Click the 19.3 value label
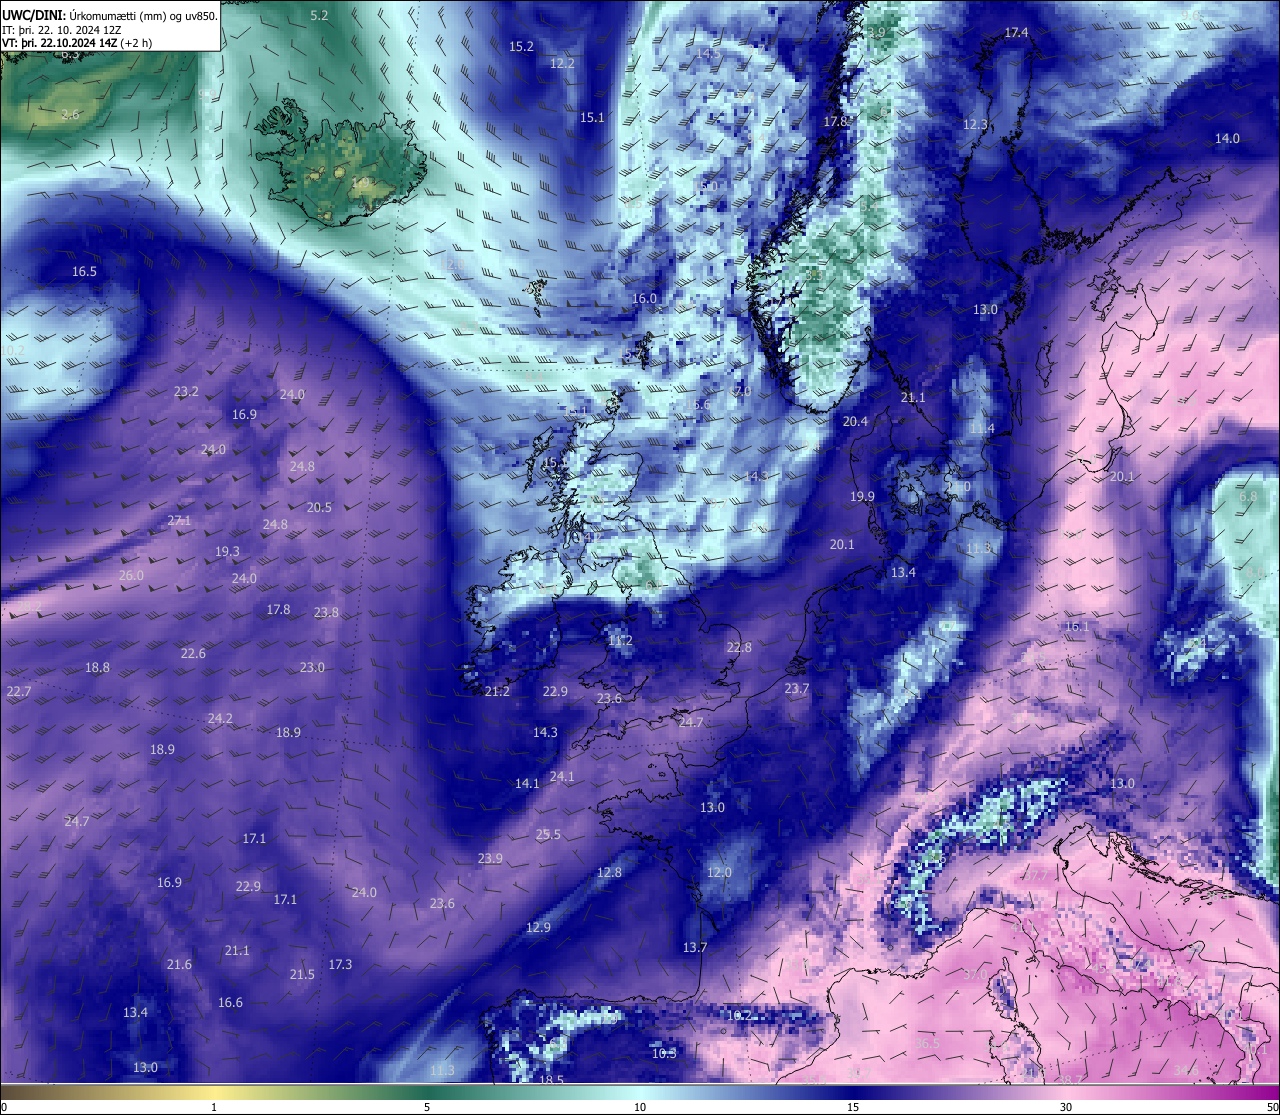1280x1115 pixels. point(227,551)
